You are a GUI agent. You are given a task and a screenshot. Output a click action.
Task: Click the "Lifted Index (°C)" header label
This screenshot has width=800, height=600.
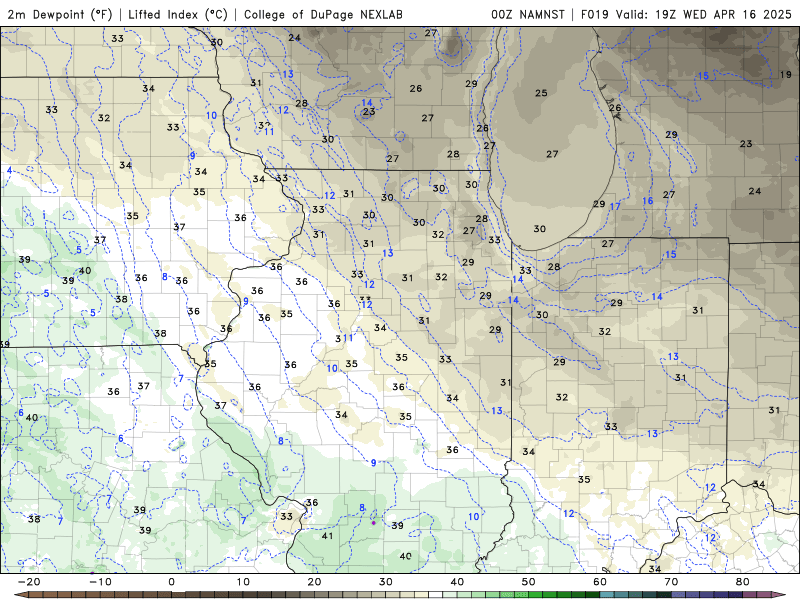178,14
